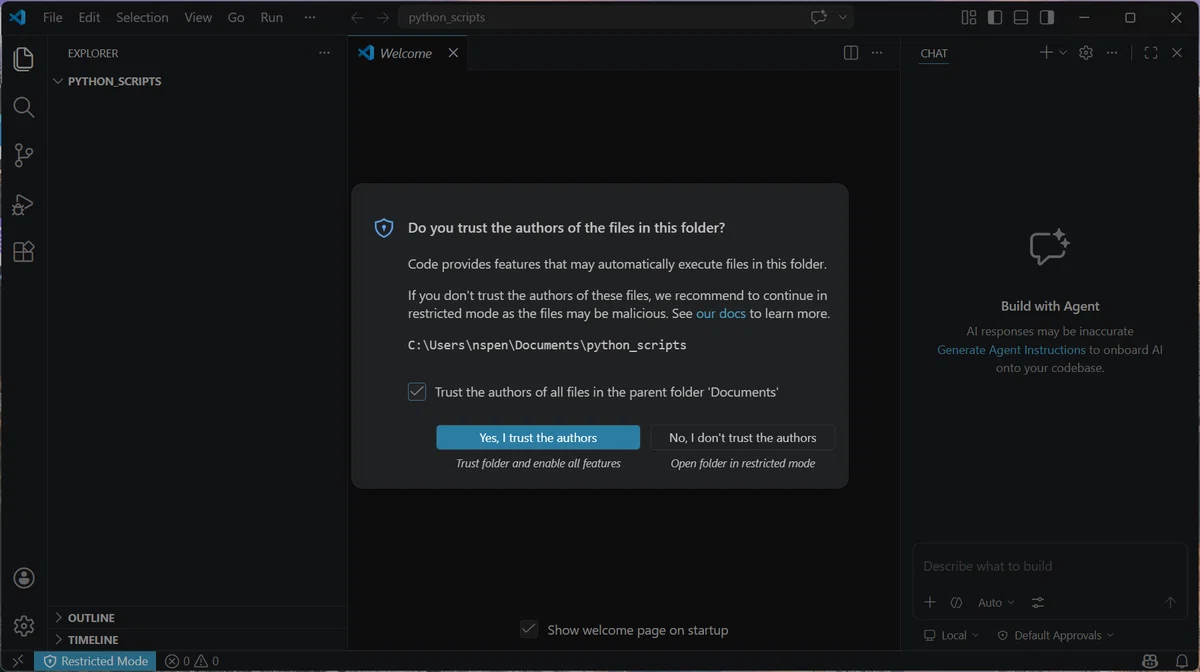Viewport: 1200px width, 672px height.
Task: Click the agent mode code icon in chat input
Action: click(x=956, y=602)
